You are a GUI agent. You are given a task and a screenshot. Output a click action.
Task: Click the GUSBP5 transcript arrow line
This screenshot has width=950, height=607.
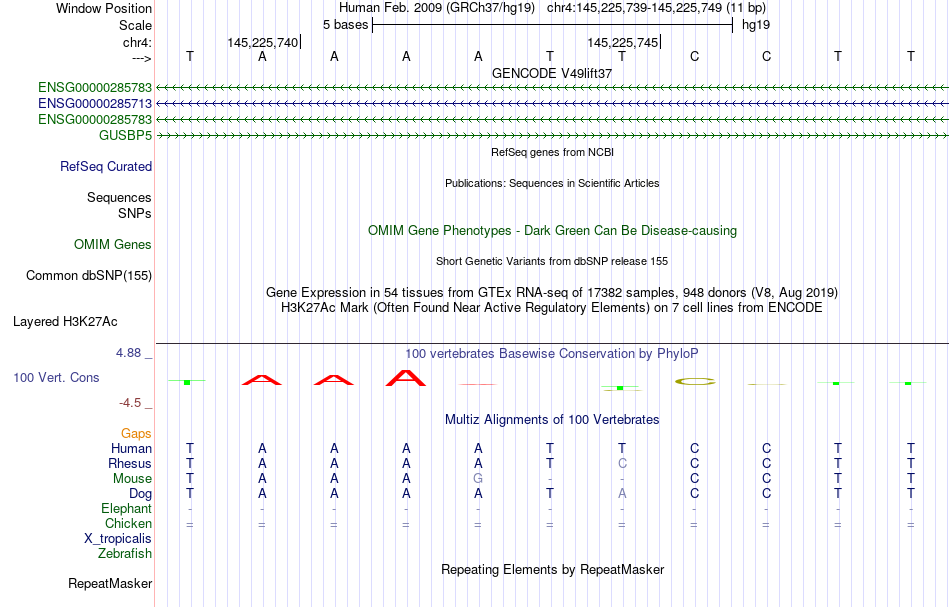552,136
